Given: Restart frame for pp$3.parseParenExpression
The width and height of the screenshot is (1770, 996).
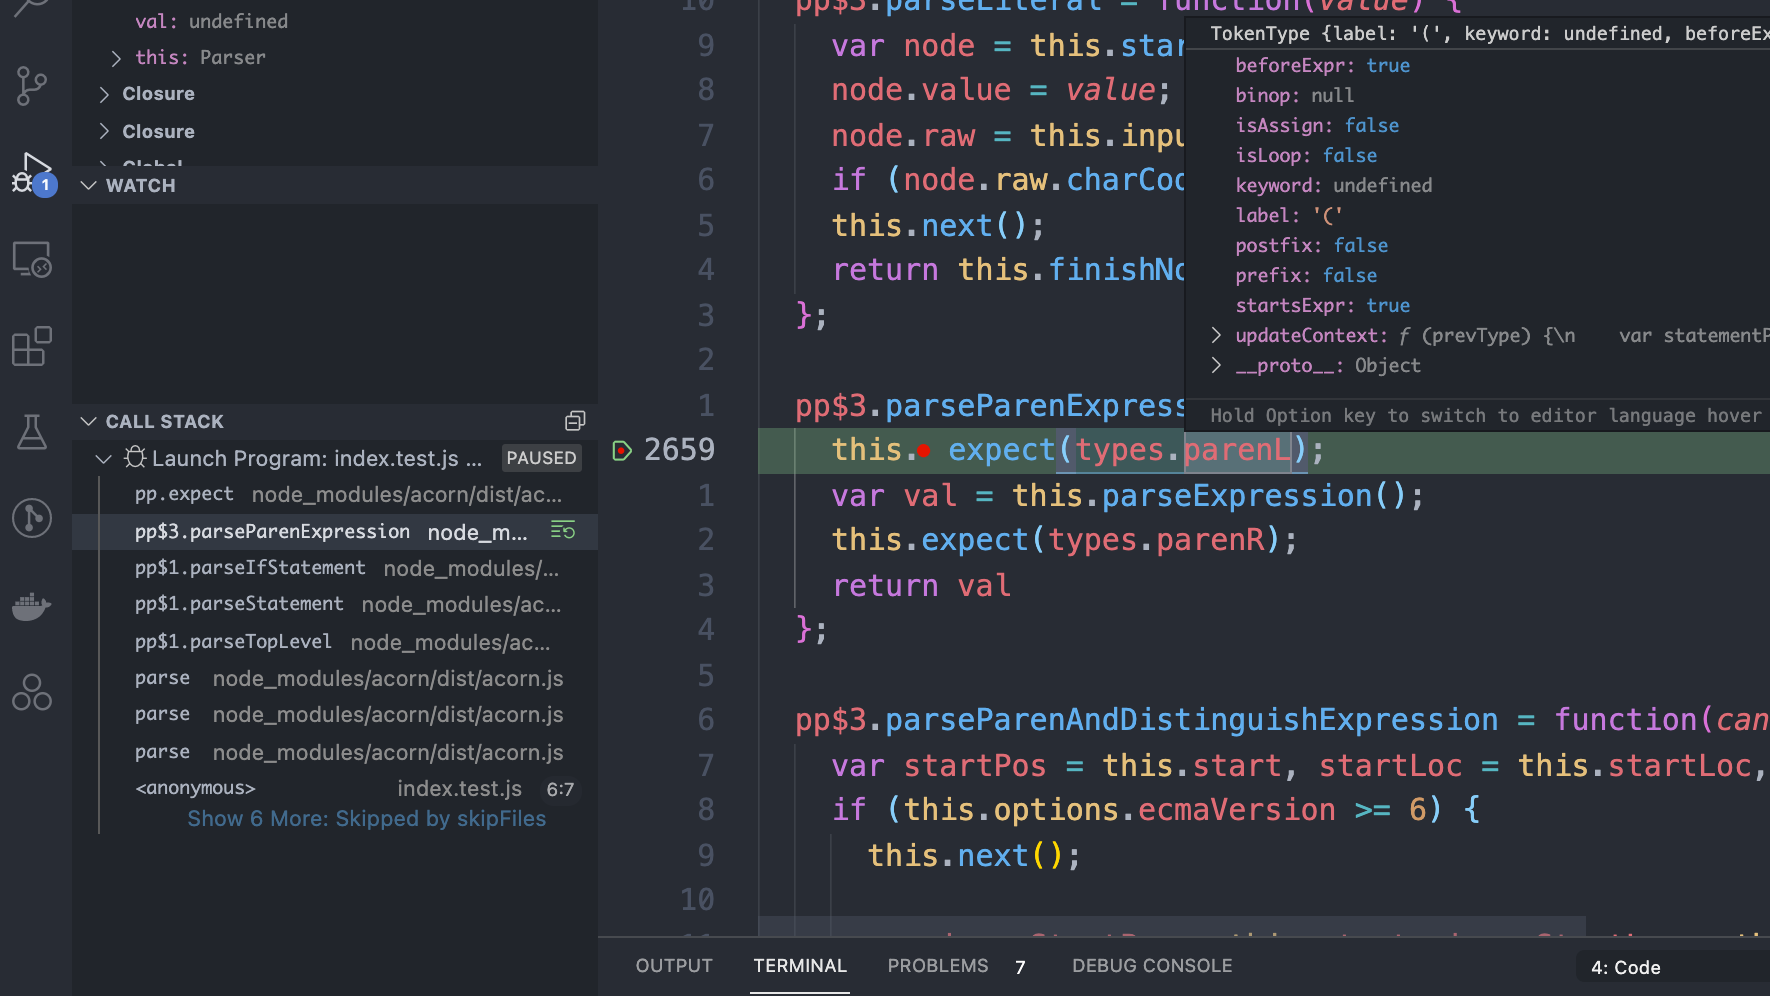Looking at the screenshot, I should pyautogui.click(x=563, y=530).
